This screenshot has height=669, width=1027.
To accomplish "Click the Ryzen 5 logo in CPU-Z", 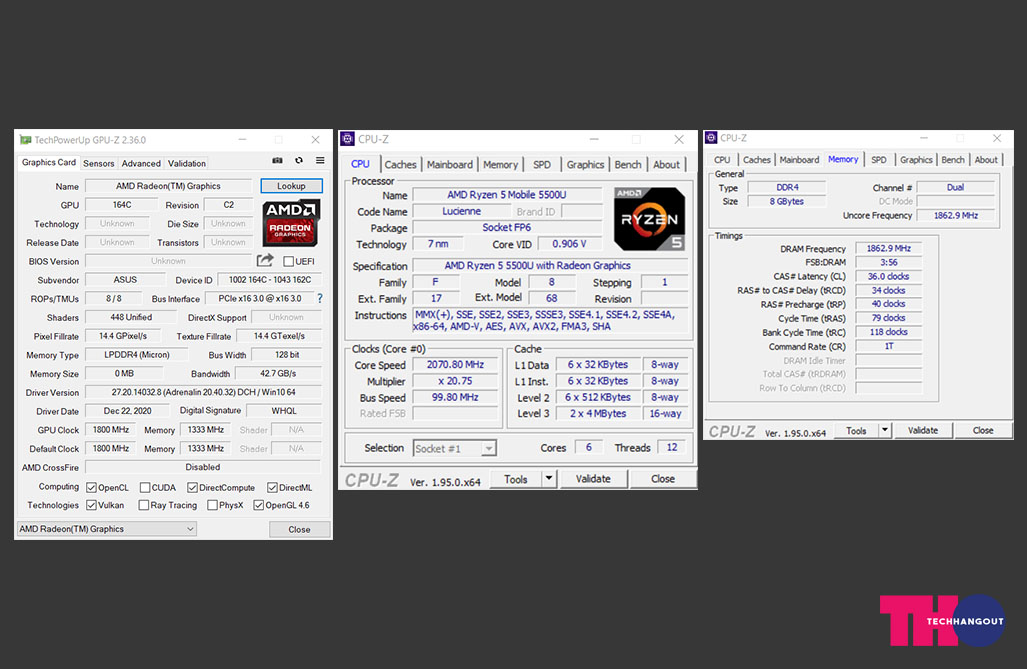I will coord(649,219).
